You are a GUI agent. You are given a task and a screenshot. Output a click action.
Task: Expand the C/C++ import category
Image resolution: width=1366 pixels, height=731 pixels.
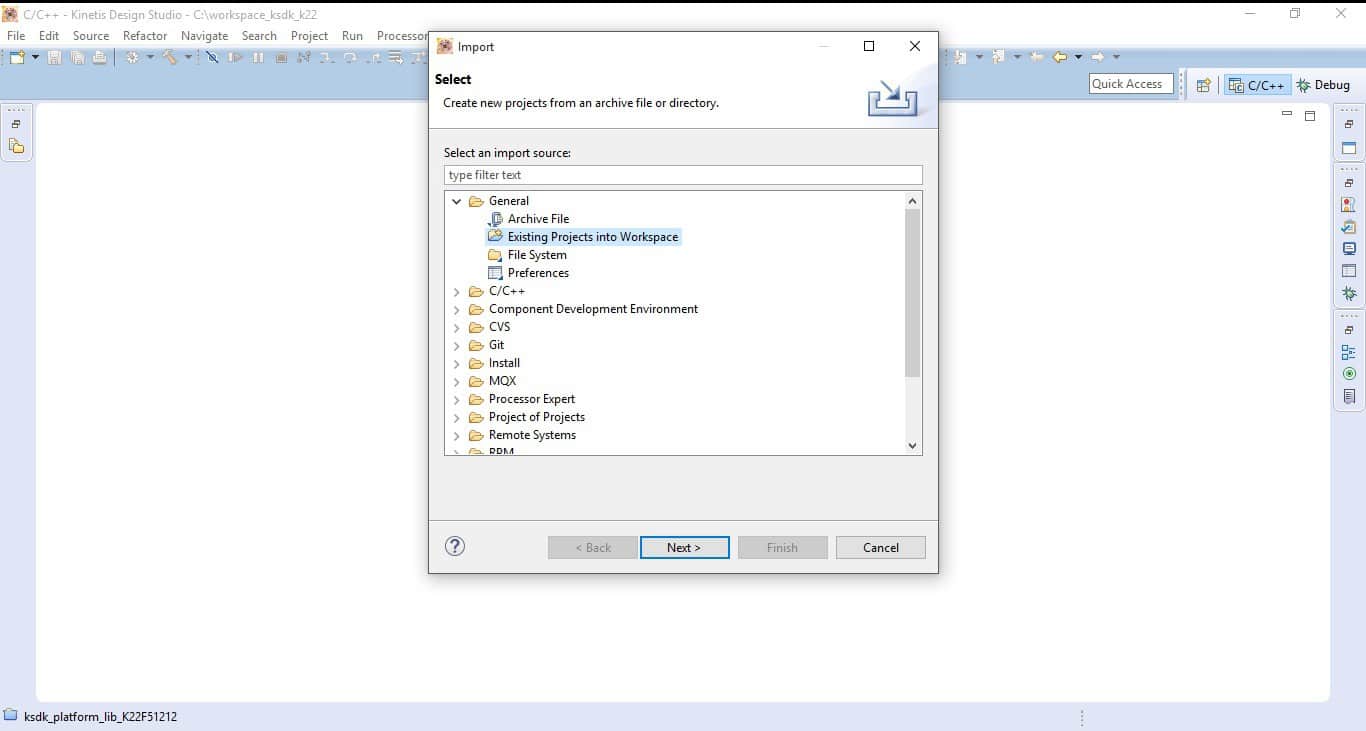[x=457, y=291]
